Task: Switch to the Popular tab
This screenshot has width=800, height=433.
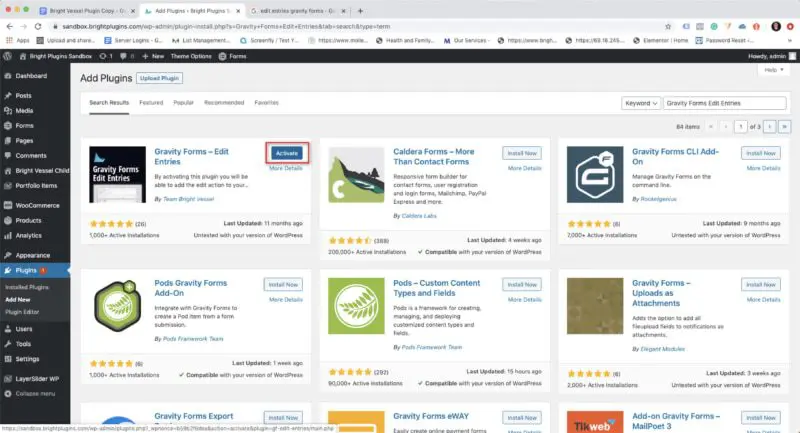Action: tap(183, 102)
